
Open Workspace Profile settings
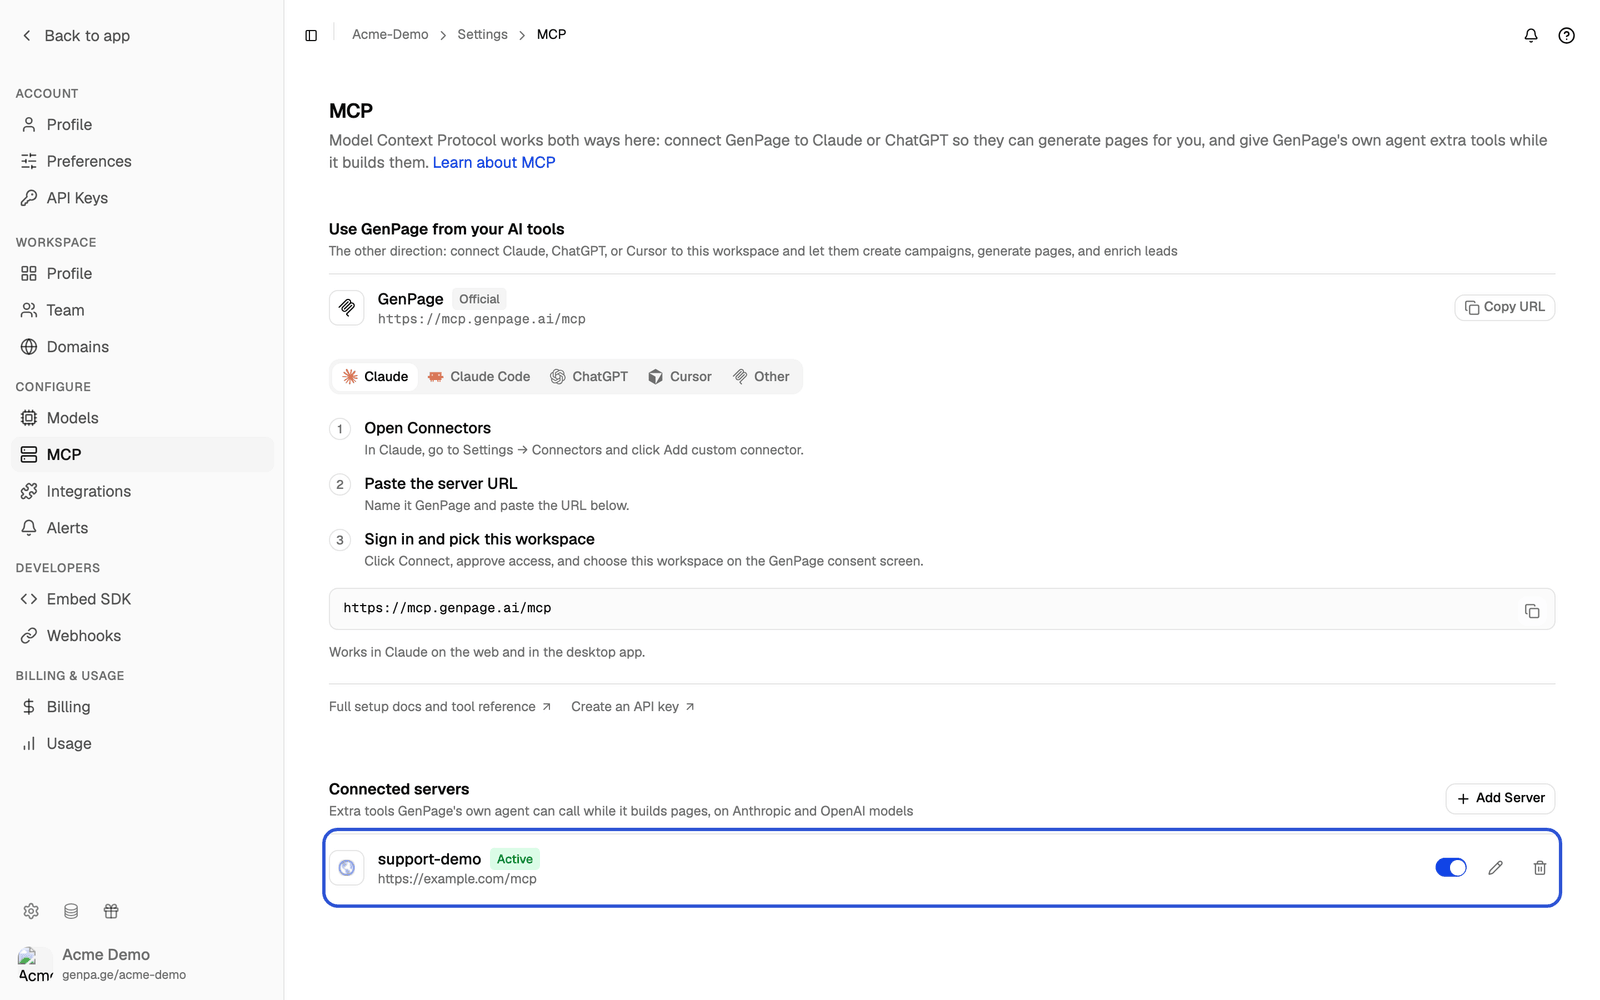click(142, 274)
